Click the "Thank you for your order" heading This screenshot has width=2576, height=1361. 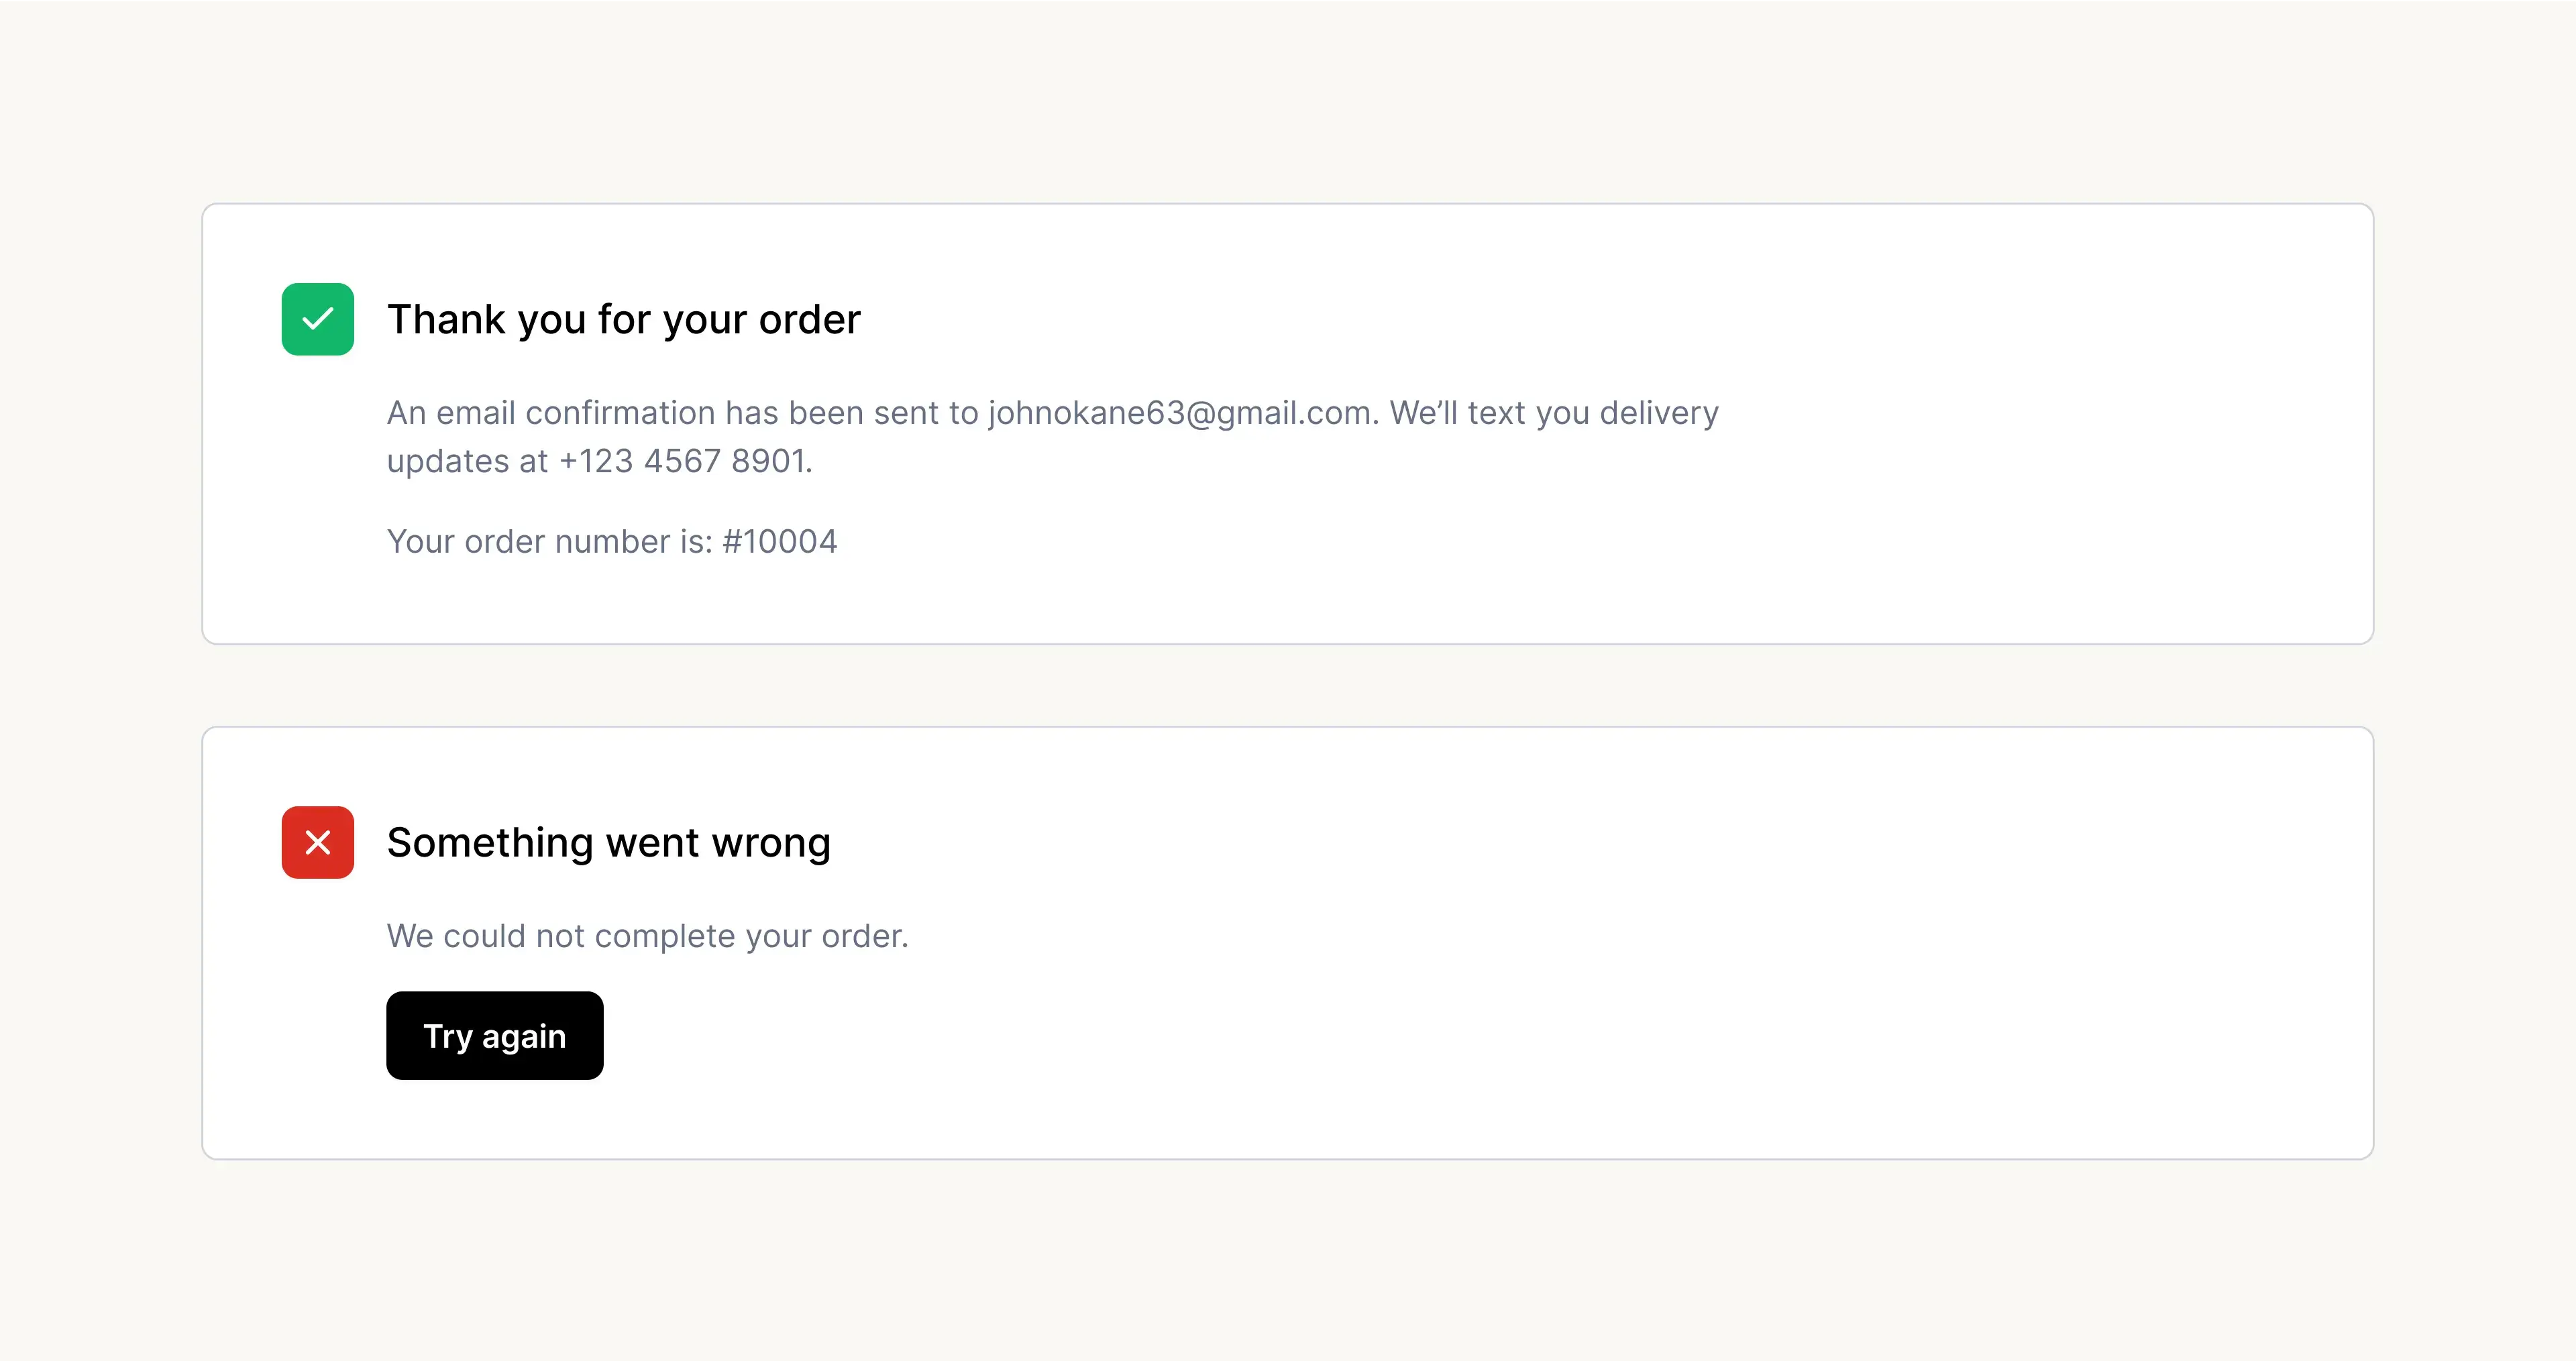(x=623, y=320)
